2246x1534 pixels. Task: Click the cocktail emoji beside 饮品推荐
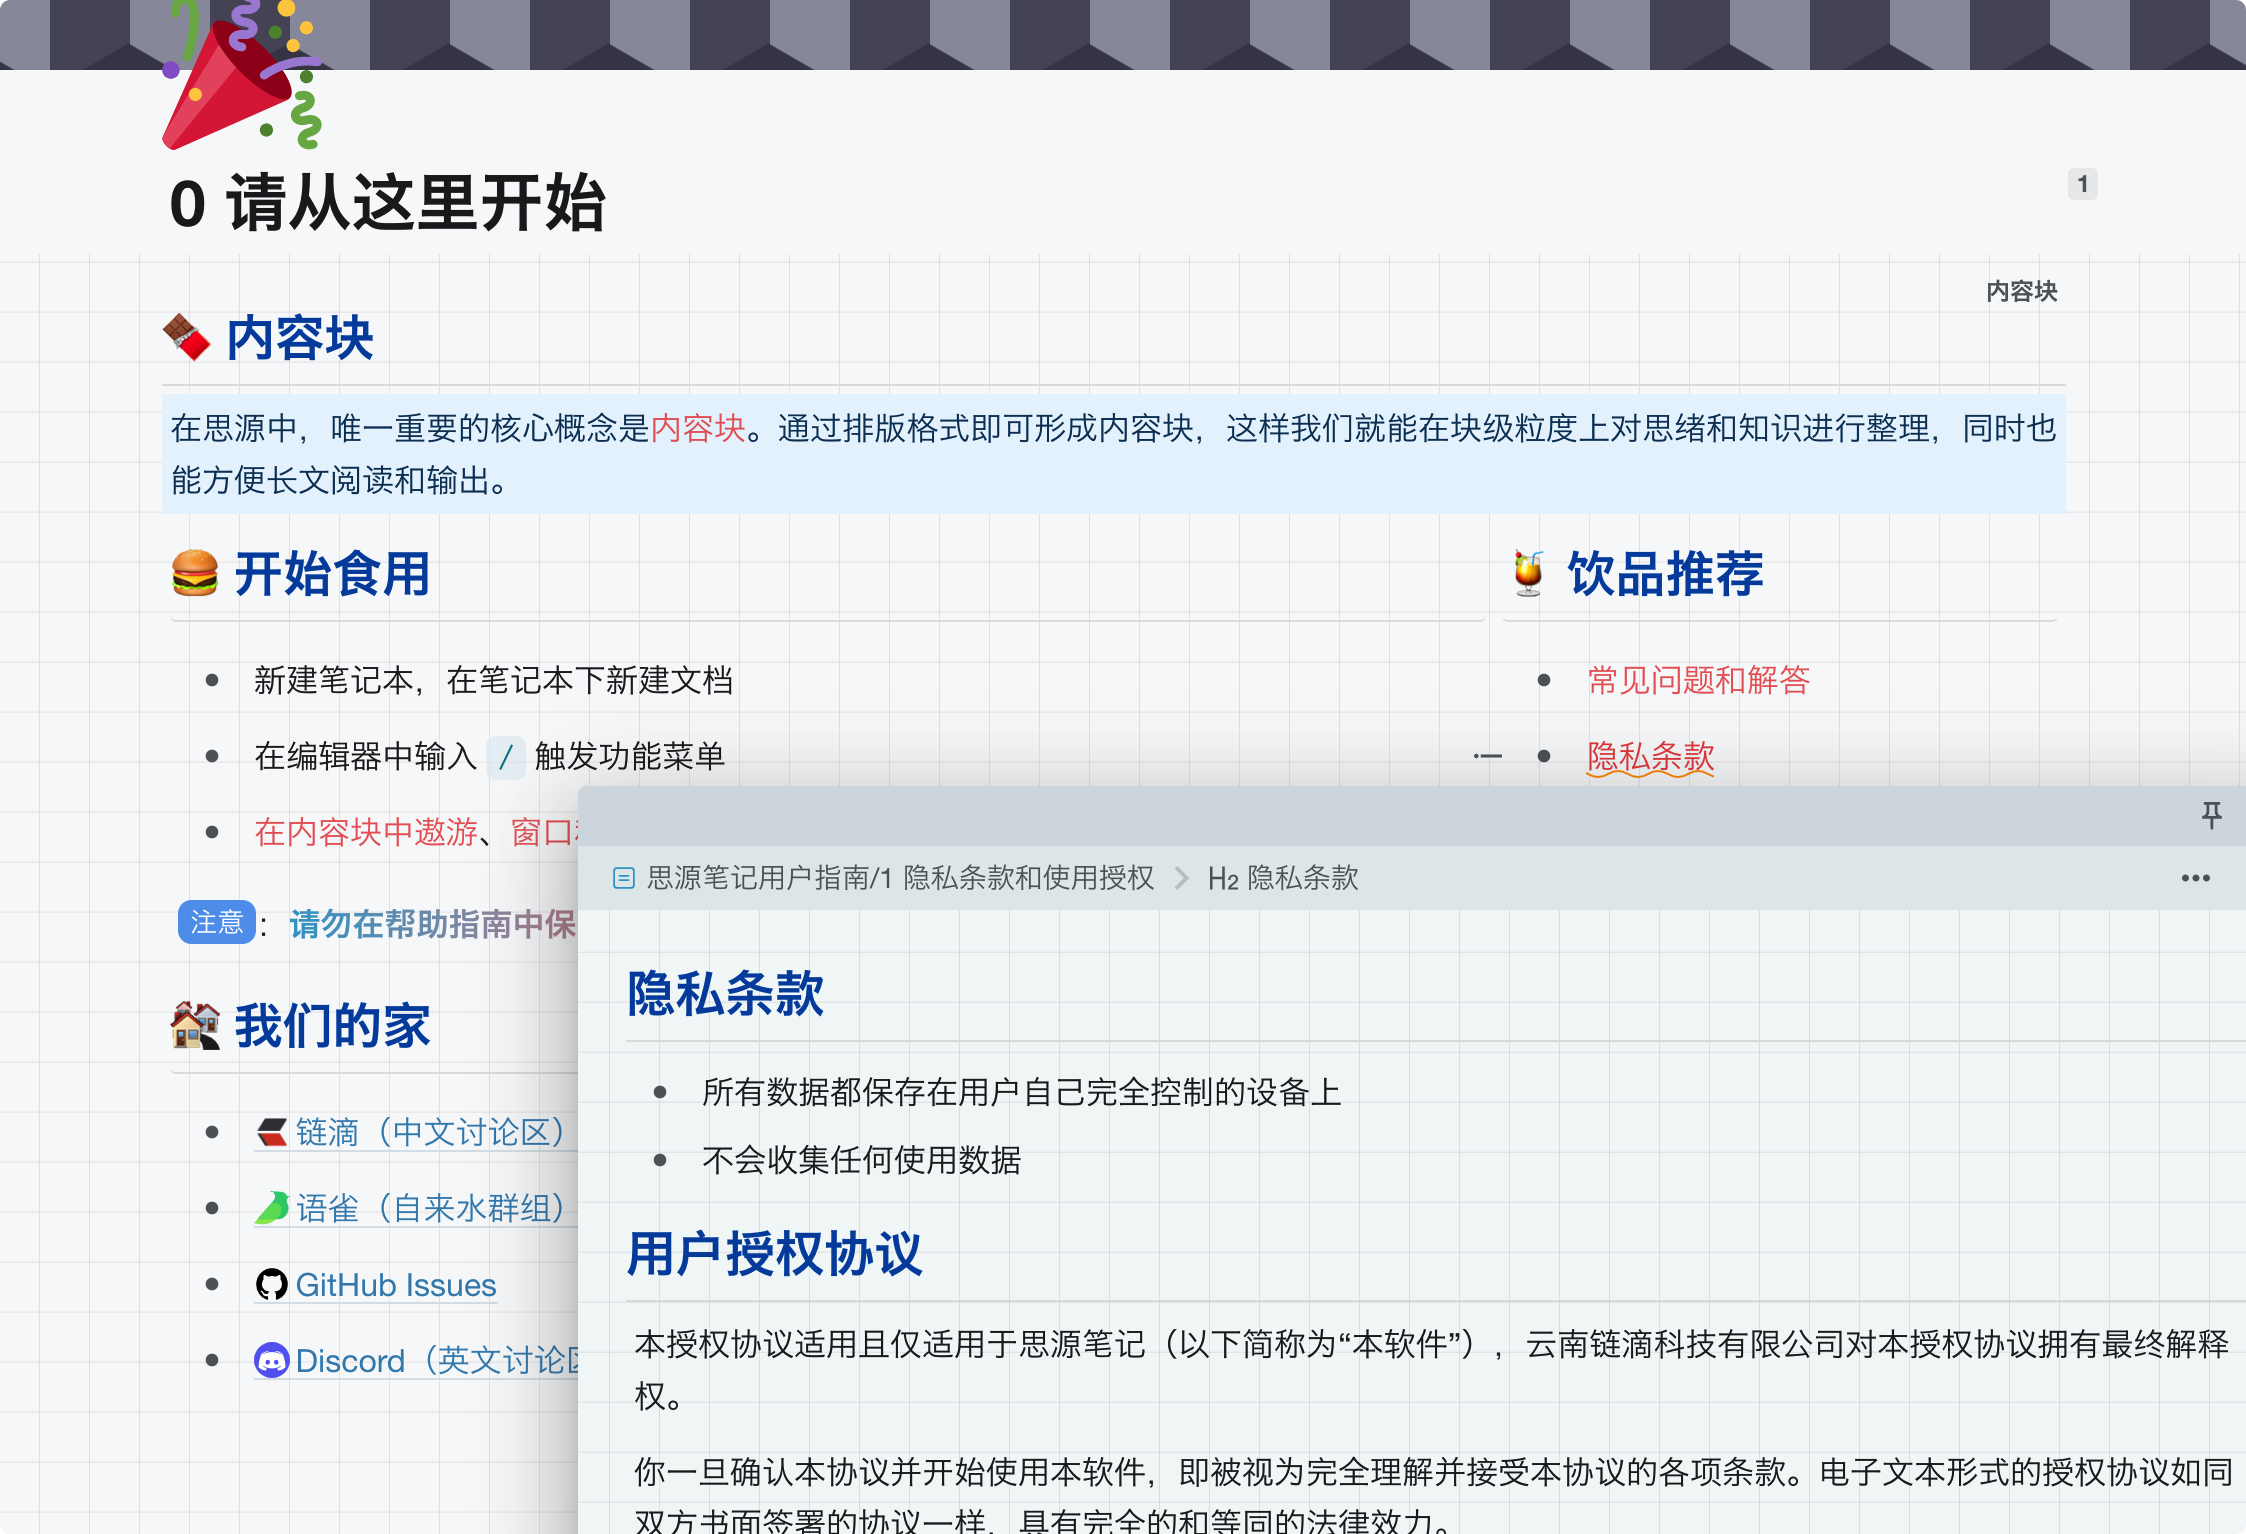click(x=1528, y=574)
